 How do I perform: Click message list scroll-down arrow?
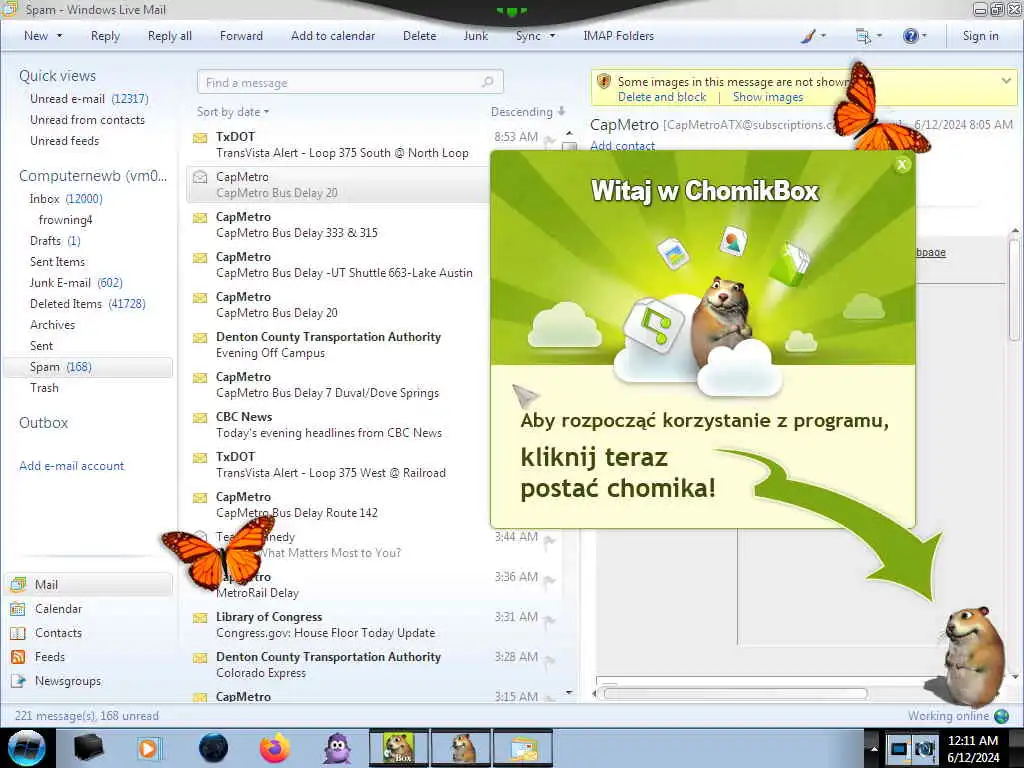569,693
